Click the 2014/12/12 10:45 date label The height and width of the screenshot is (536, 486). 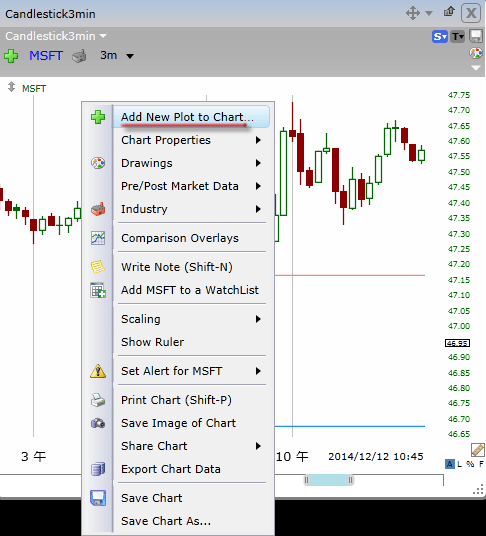point(376,456)
